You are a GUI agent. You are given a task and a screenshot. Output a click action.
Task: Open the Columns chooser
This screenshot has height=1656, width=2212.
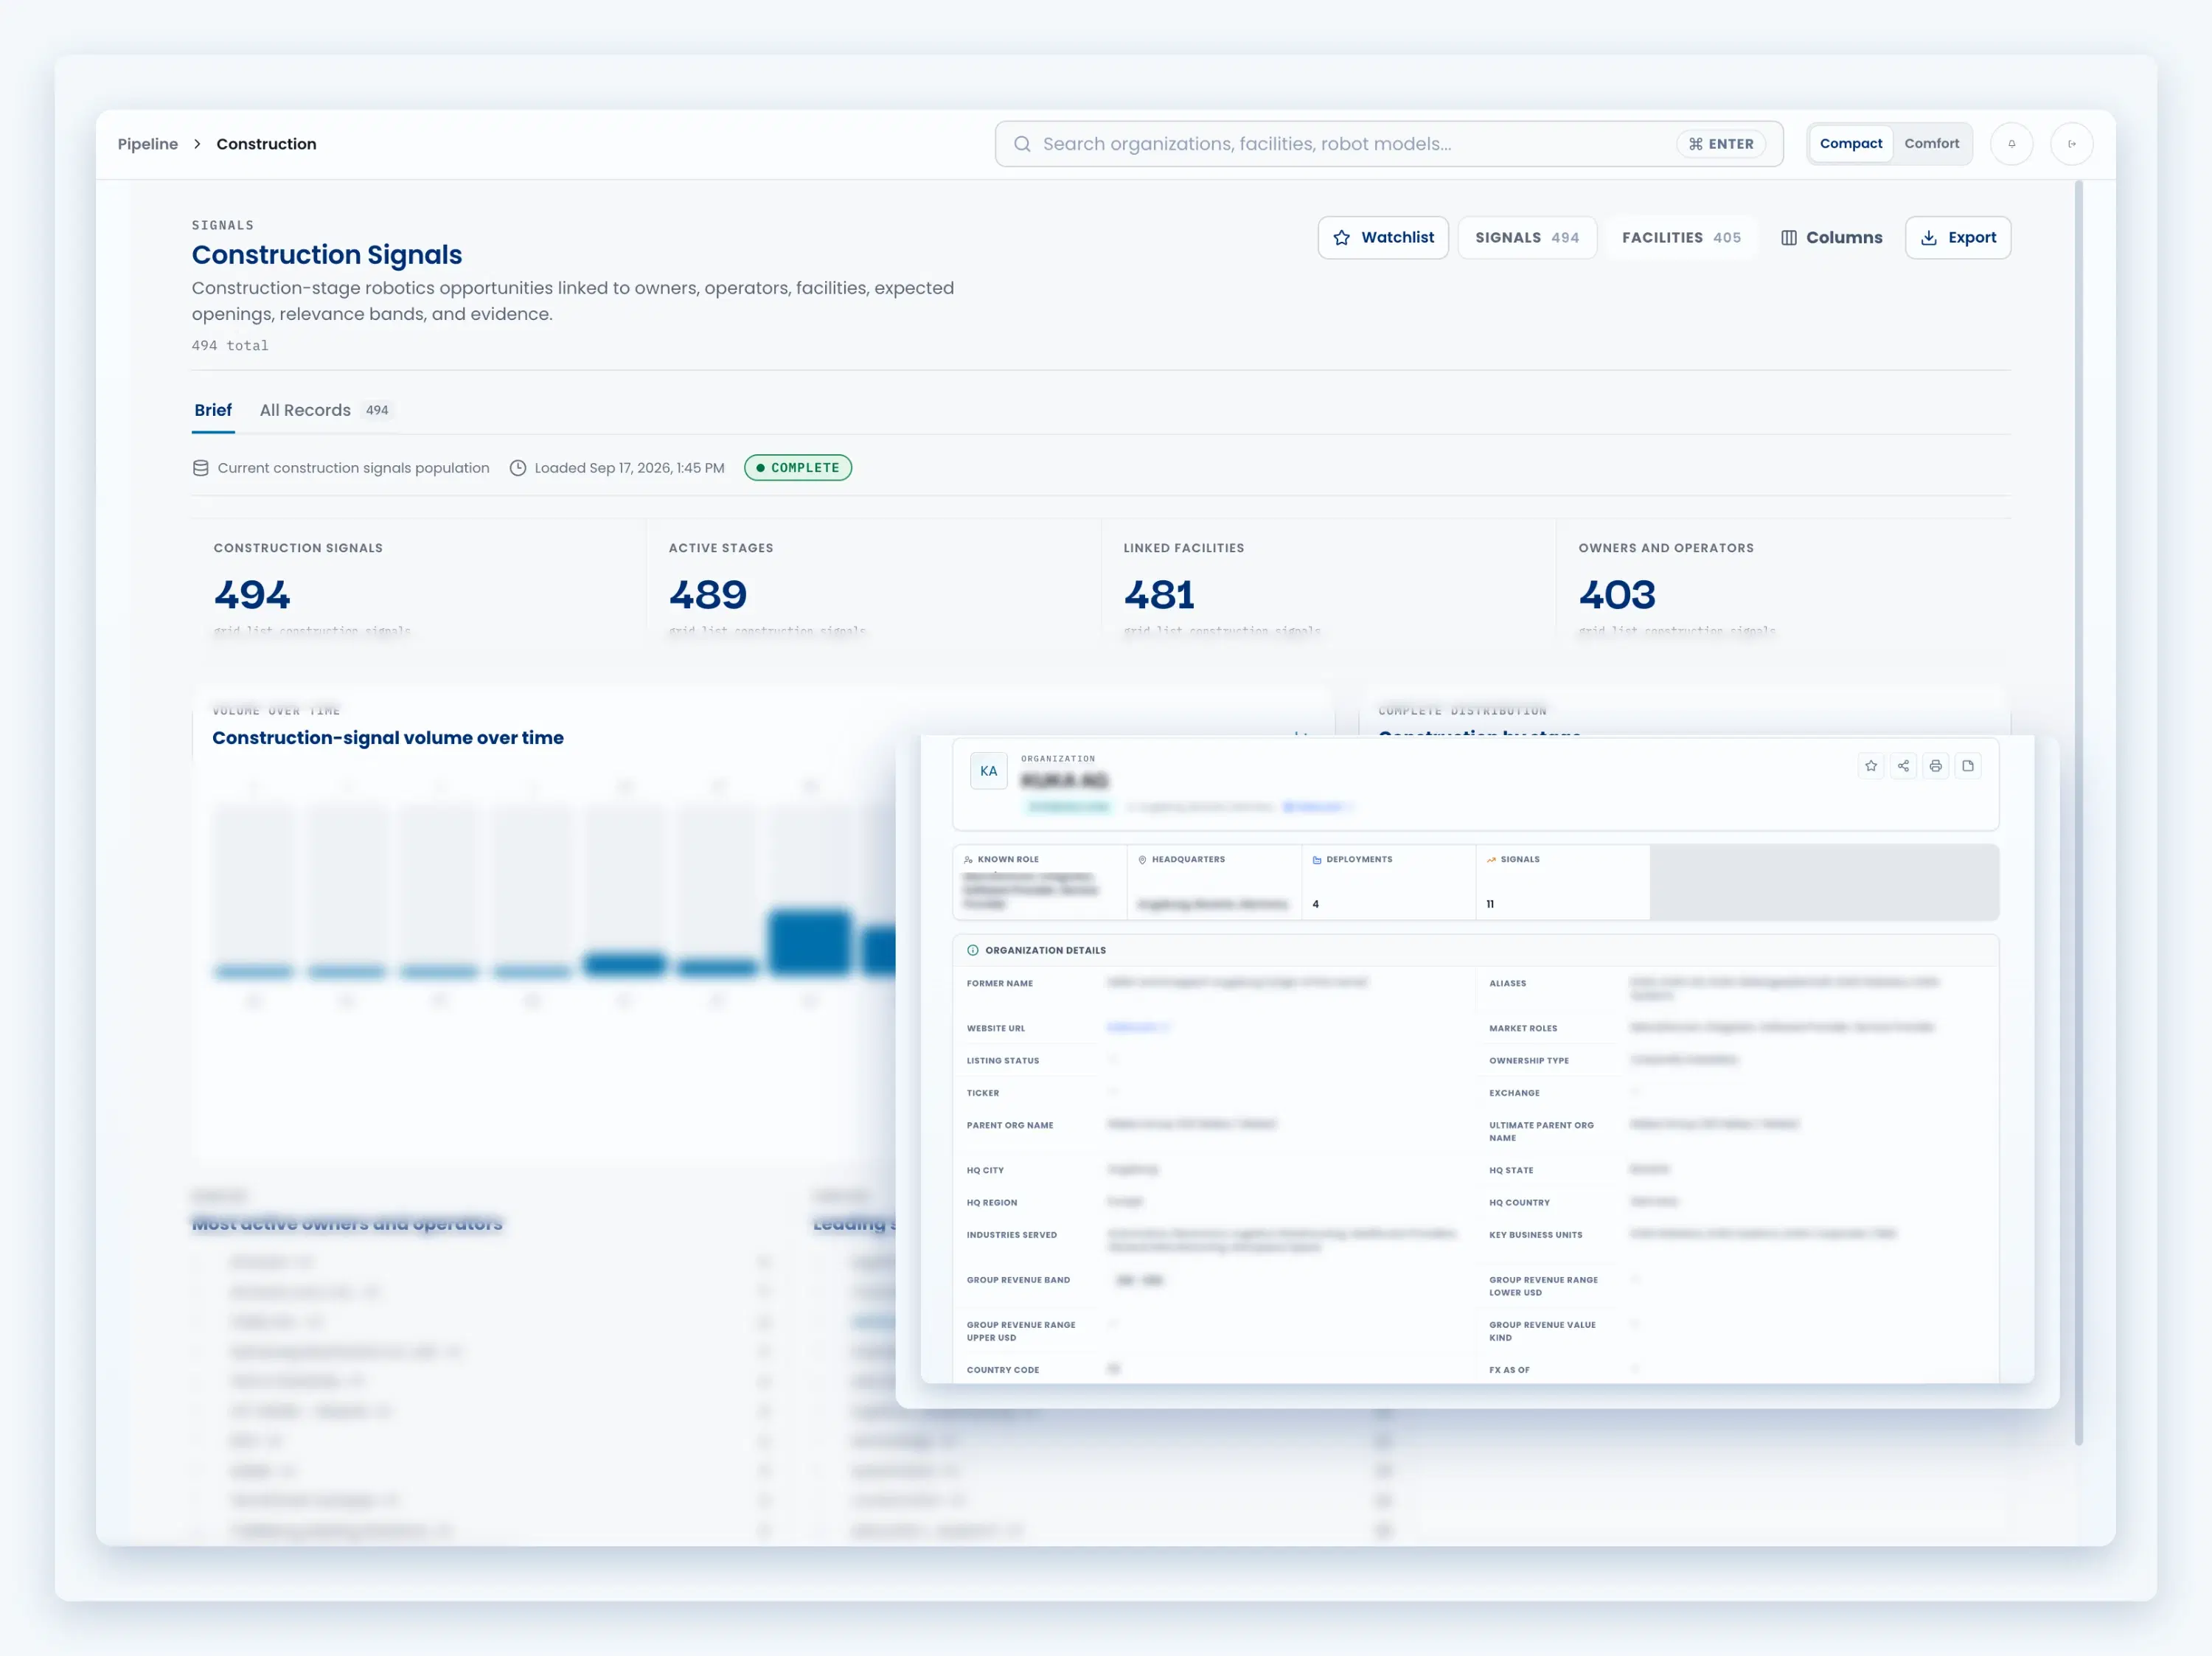(x=1831, y=238)
